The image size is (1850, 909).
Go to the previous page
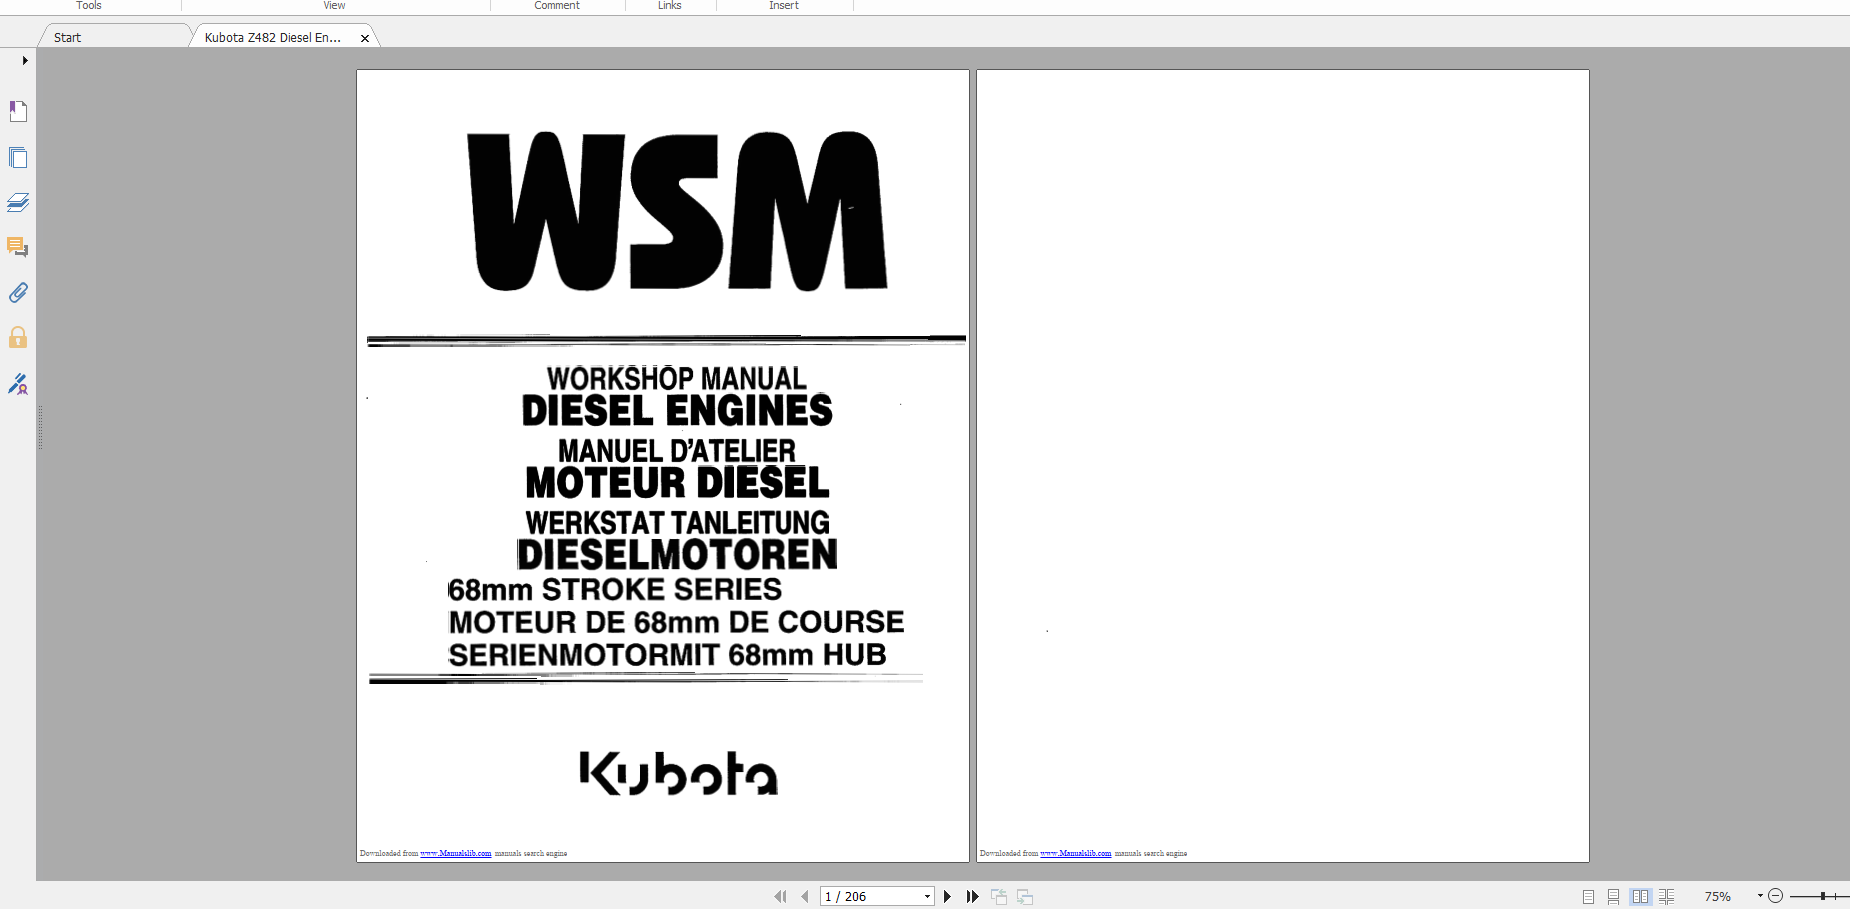click(805, 897)
